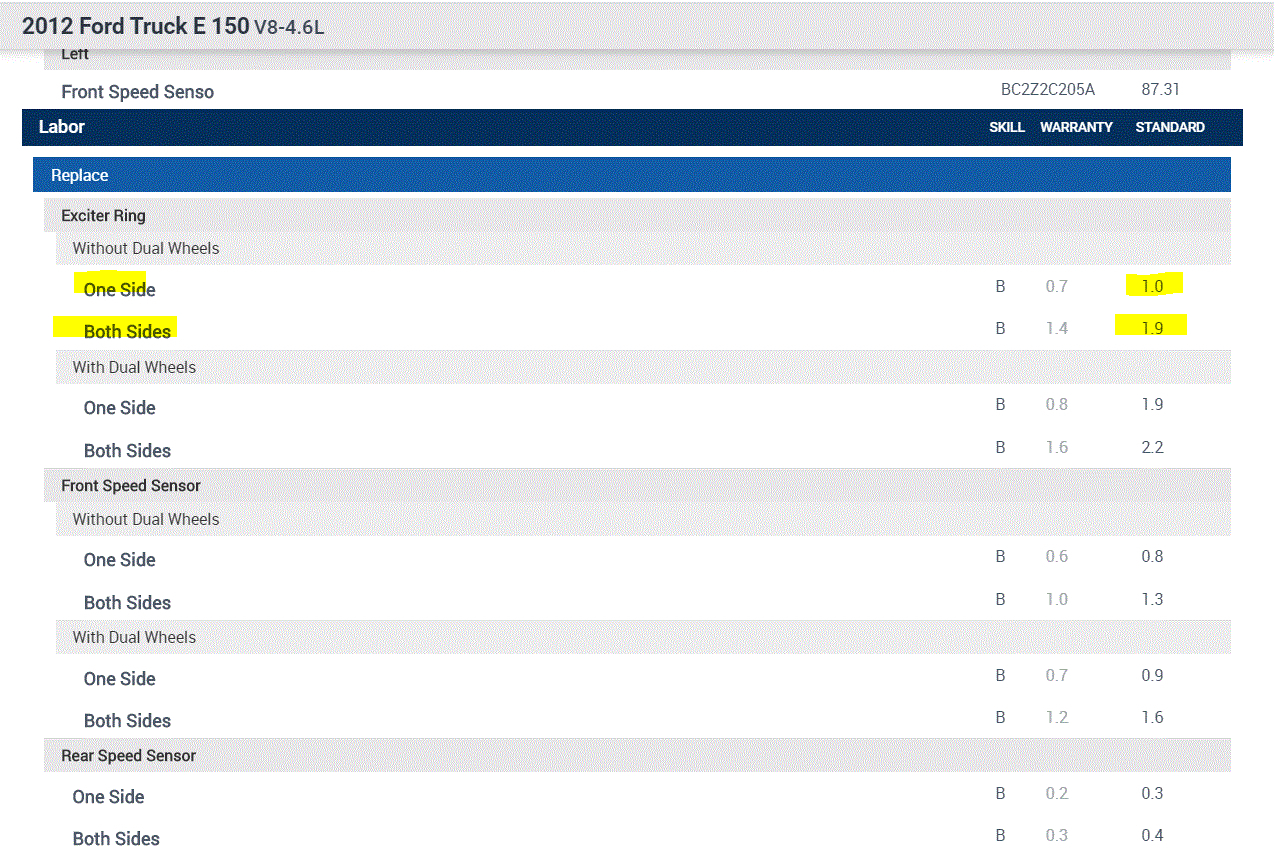Click Both Sides under Exciter Ring With Dual Wheels

[127, 451]
